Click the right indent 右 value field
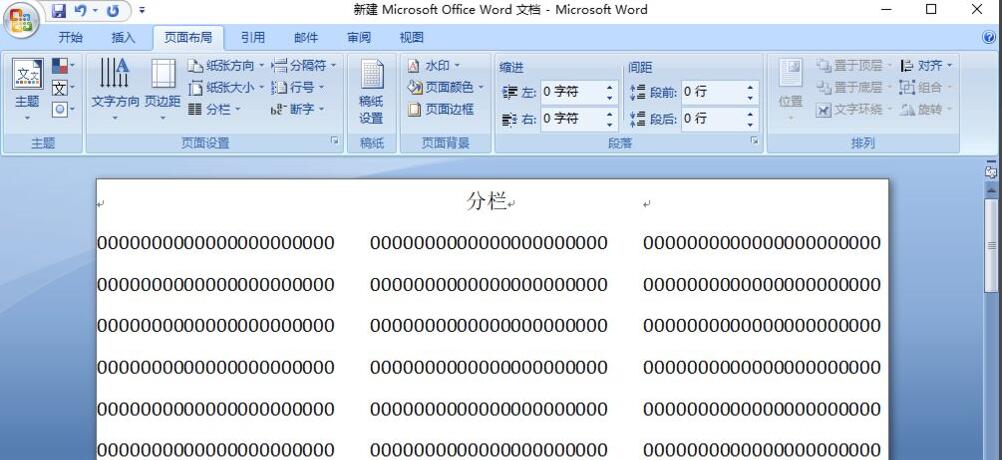 (x=572, y=119)
